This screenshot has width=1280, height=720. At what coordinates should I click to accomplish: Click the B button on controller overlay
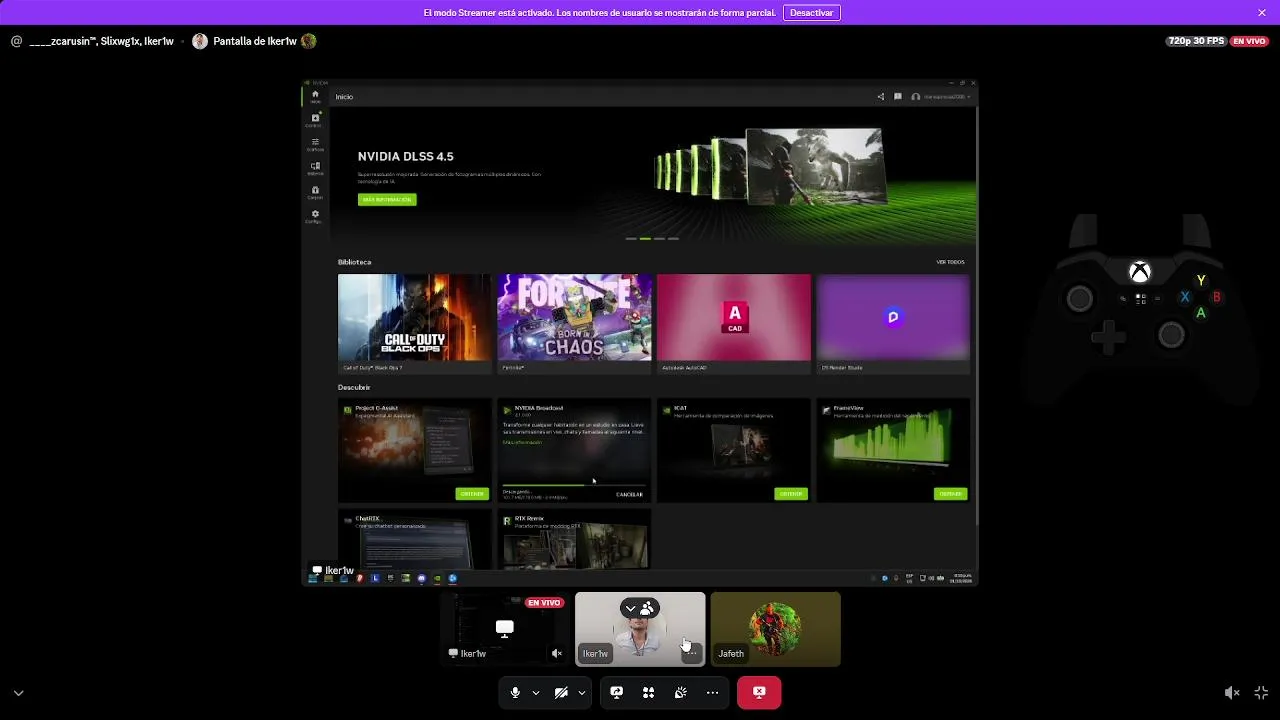[x=1217, y=297]
